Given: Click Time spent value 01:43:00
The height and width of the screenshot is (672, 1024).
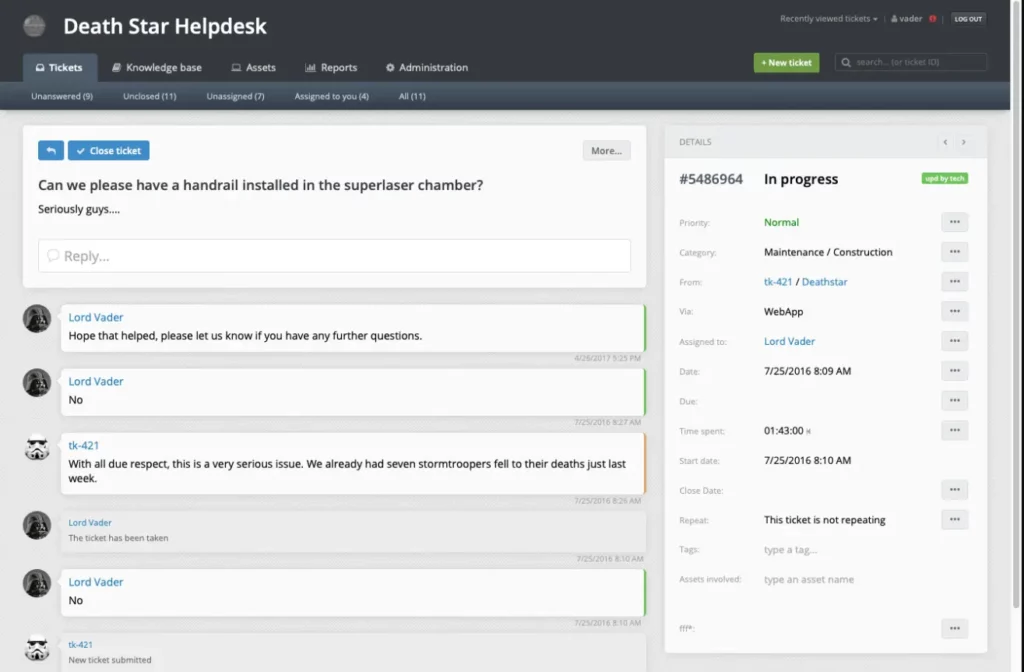Looking at the screenshot, I should [784, 430].
